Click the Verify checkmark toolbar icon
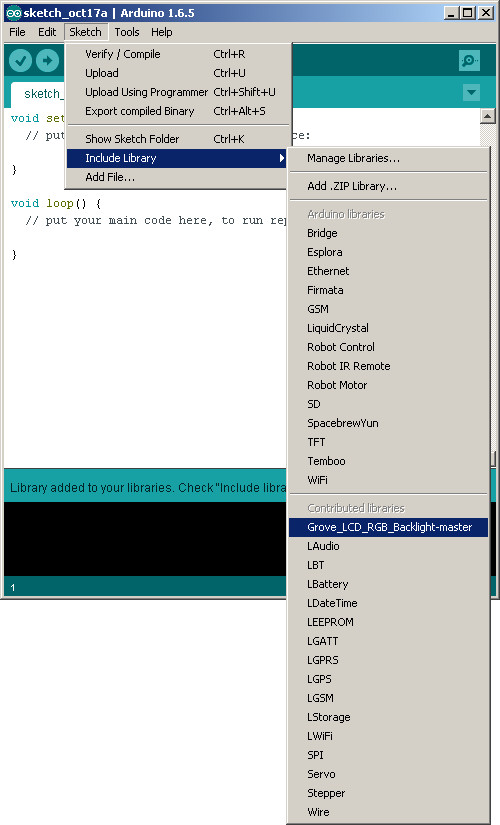500x825 pixels. [x=21, y=61]
